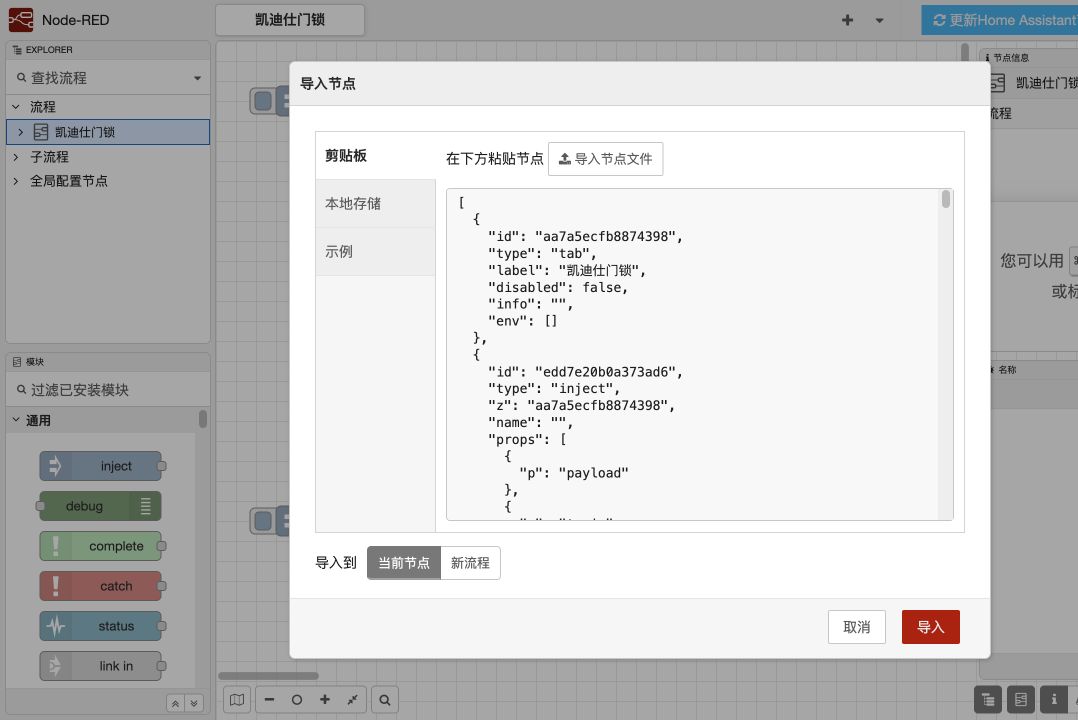
Task: Switch to the 剪贴板 import tab
Action: [x=375, y=155]
